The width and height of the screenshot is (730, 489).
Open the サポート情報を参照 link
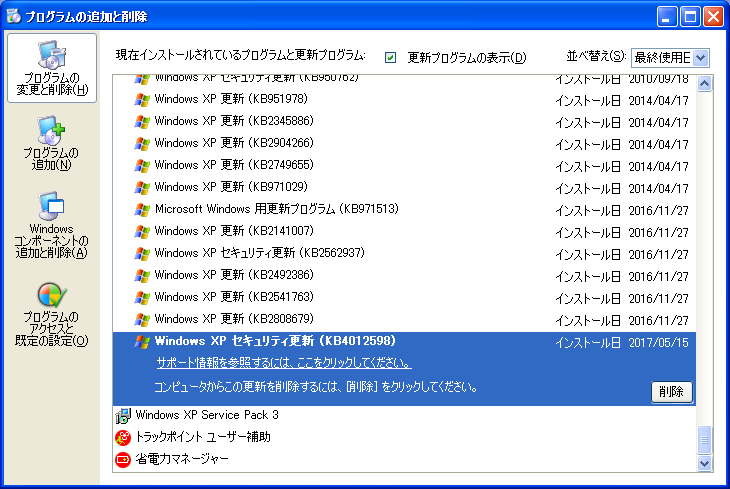tap(284, 363)
